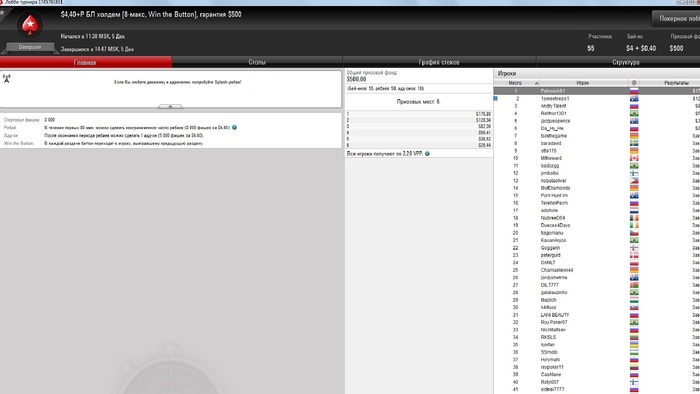Click the flag icon for player Andry Talent
700x394 pixels.
pos(633,106)
